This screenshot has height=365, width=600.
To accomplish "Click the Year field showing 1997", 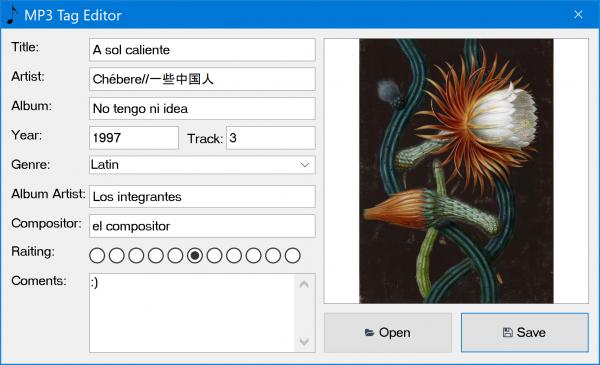I will (134, 138).
